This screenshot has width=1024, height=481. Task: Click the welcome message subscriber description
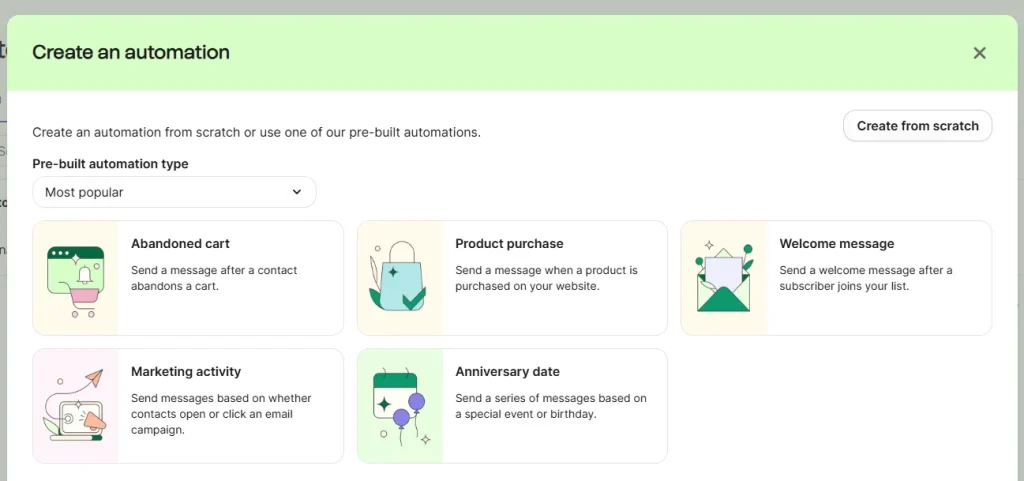(x=865, y=278)
